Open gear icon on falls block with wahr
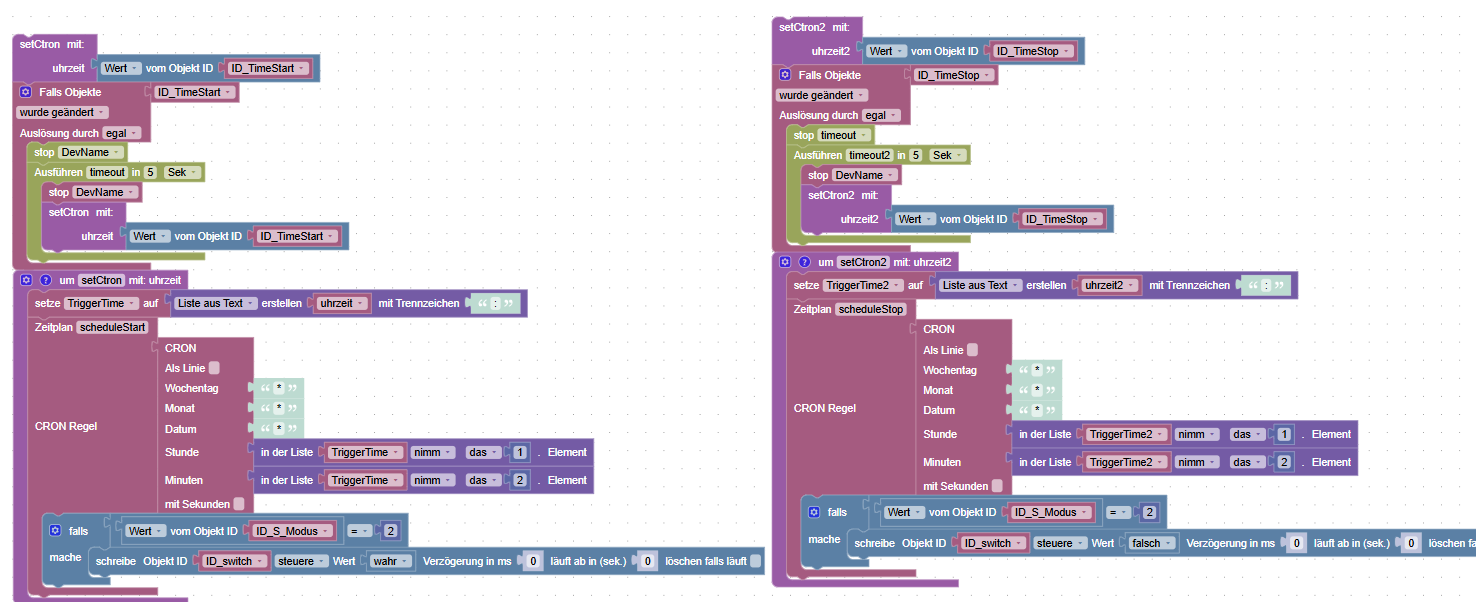The image size is (1476, 602). pyautogui.click(x=55, y=531)
